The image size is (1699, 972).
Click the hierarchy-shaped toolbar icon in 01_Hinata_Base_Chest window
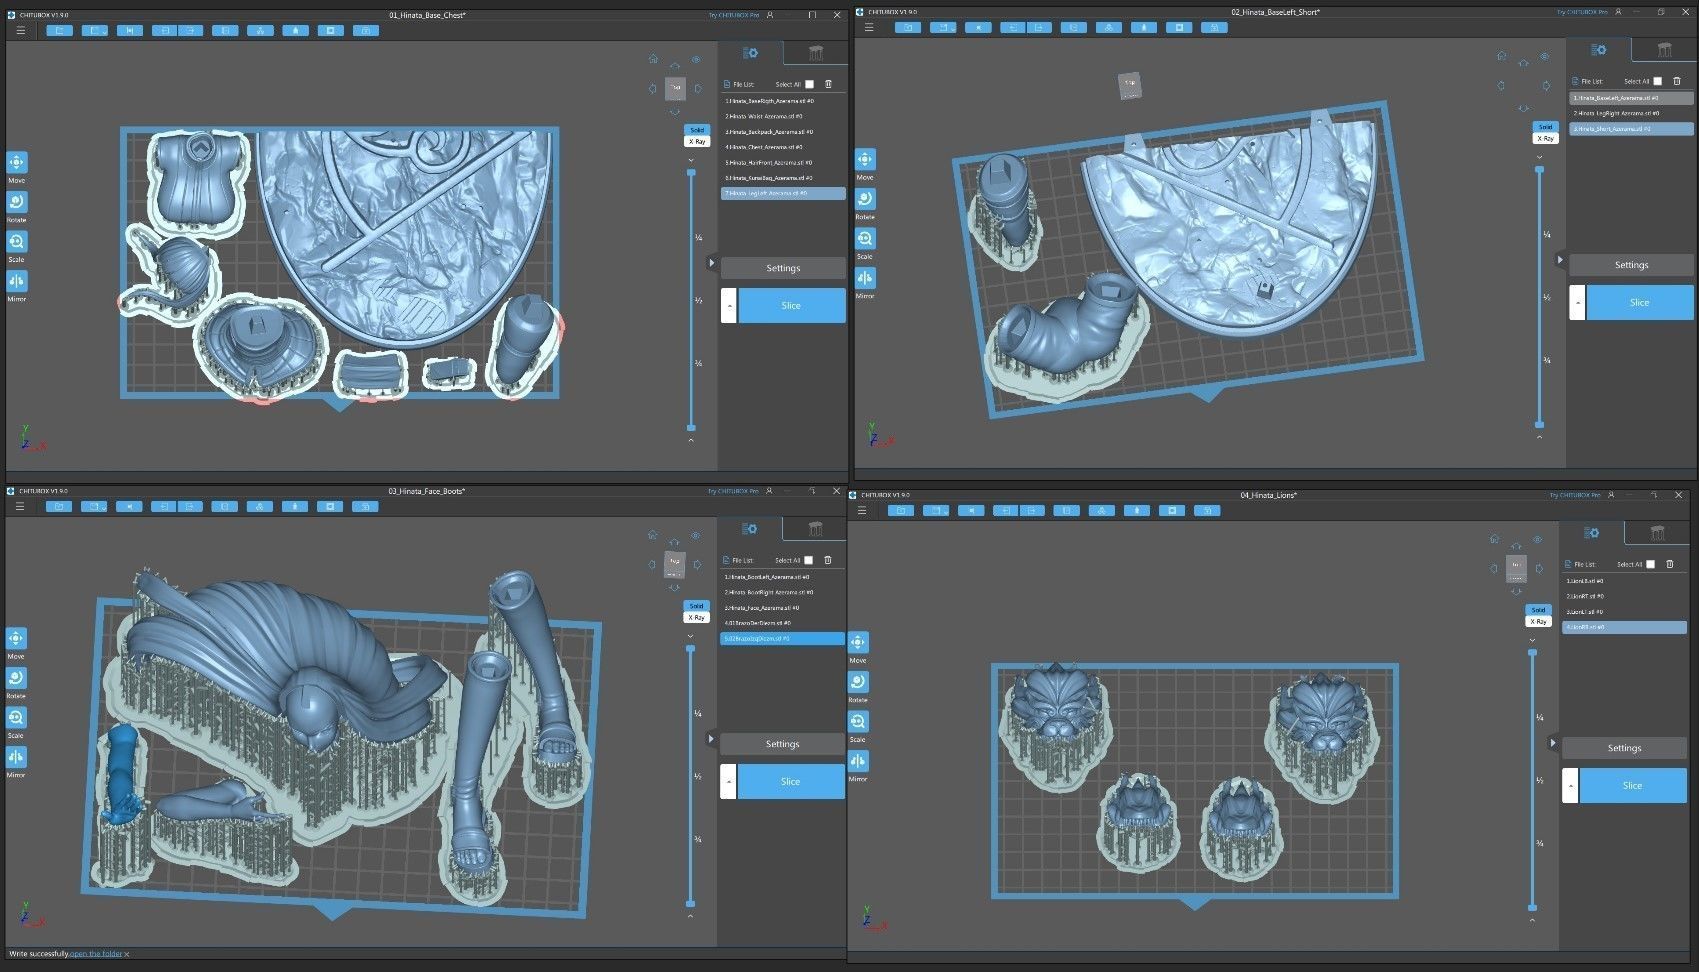coord(260,30)
